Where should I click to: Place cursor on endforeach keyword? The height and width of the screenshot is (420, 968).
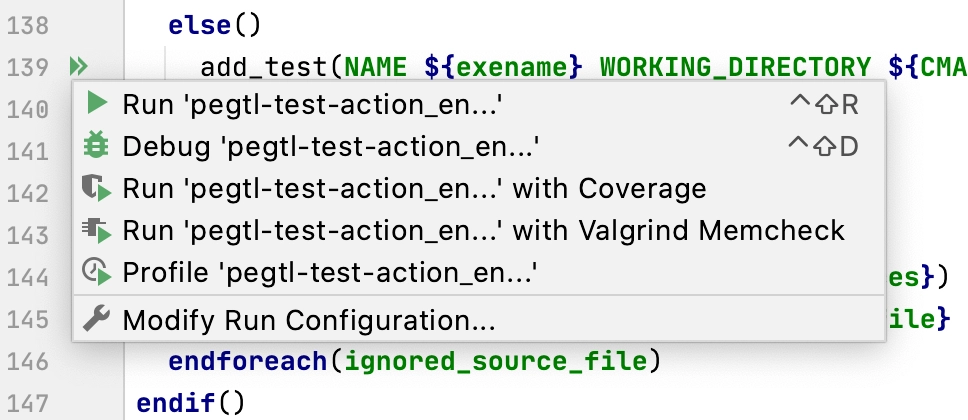248,361
